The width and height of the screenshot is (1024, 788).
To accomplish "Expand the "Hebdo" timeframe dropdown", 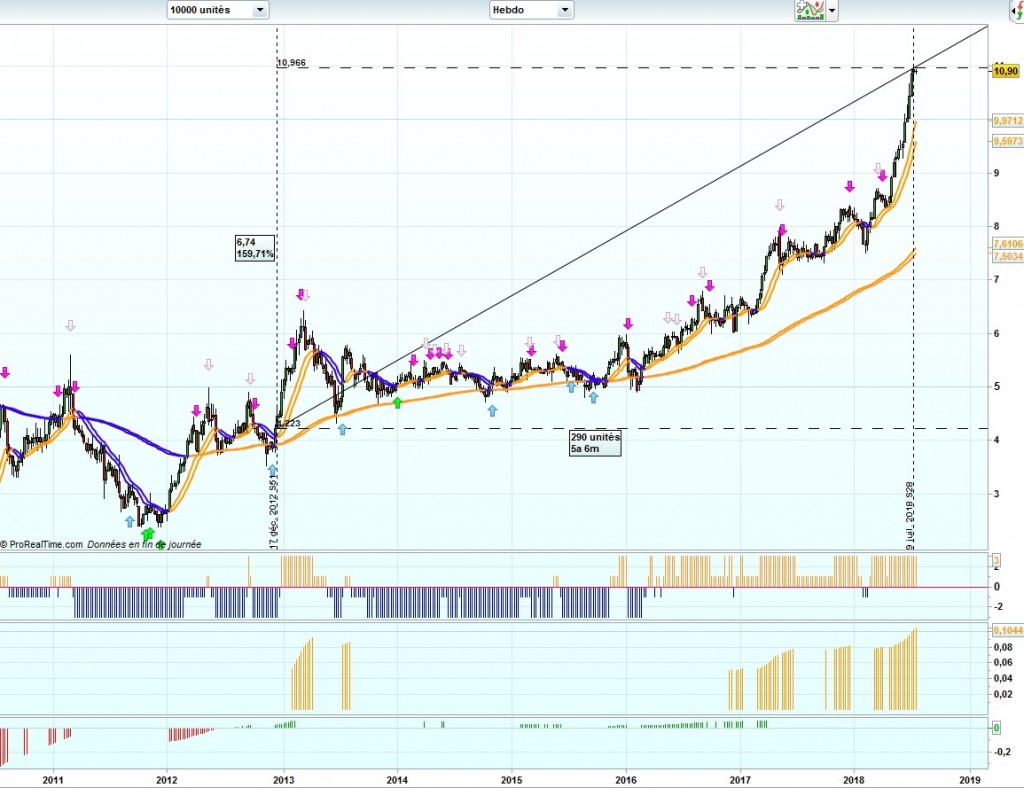I will click(x=531, y=10).
